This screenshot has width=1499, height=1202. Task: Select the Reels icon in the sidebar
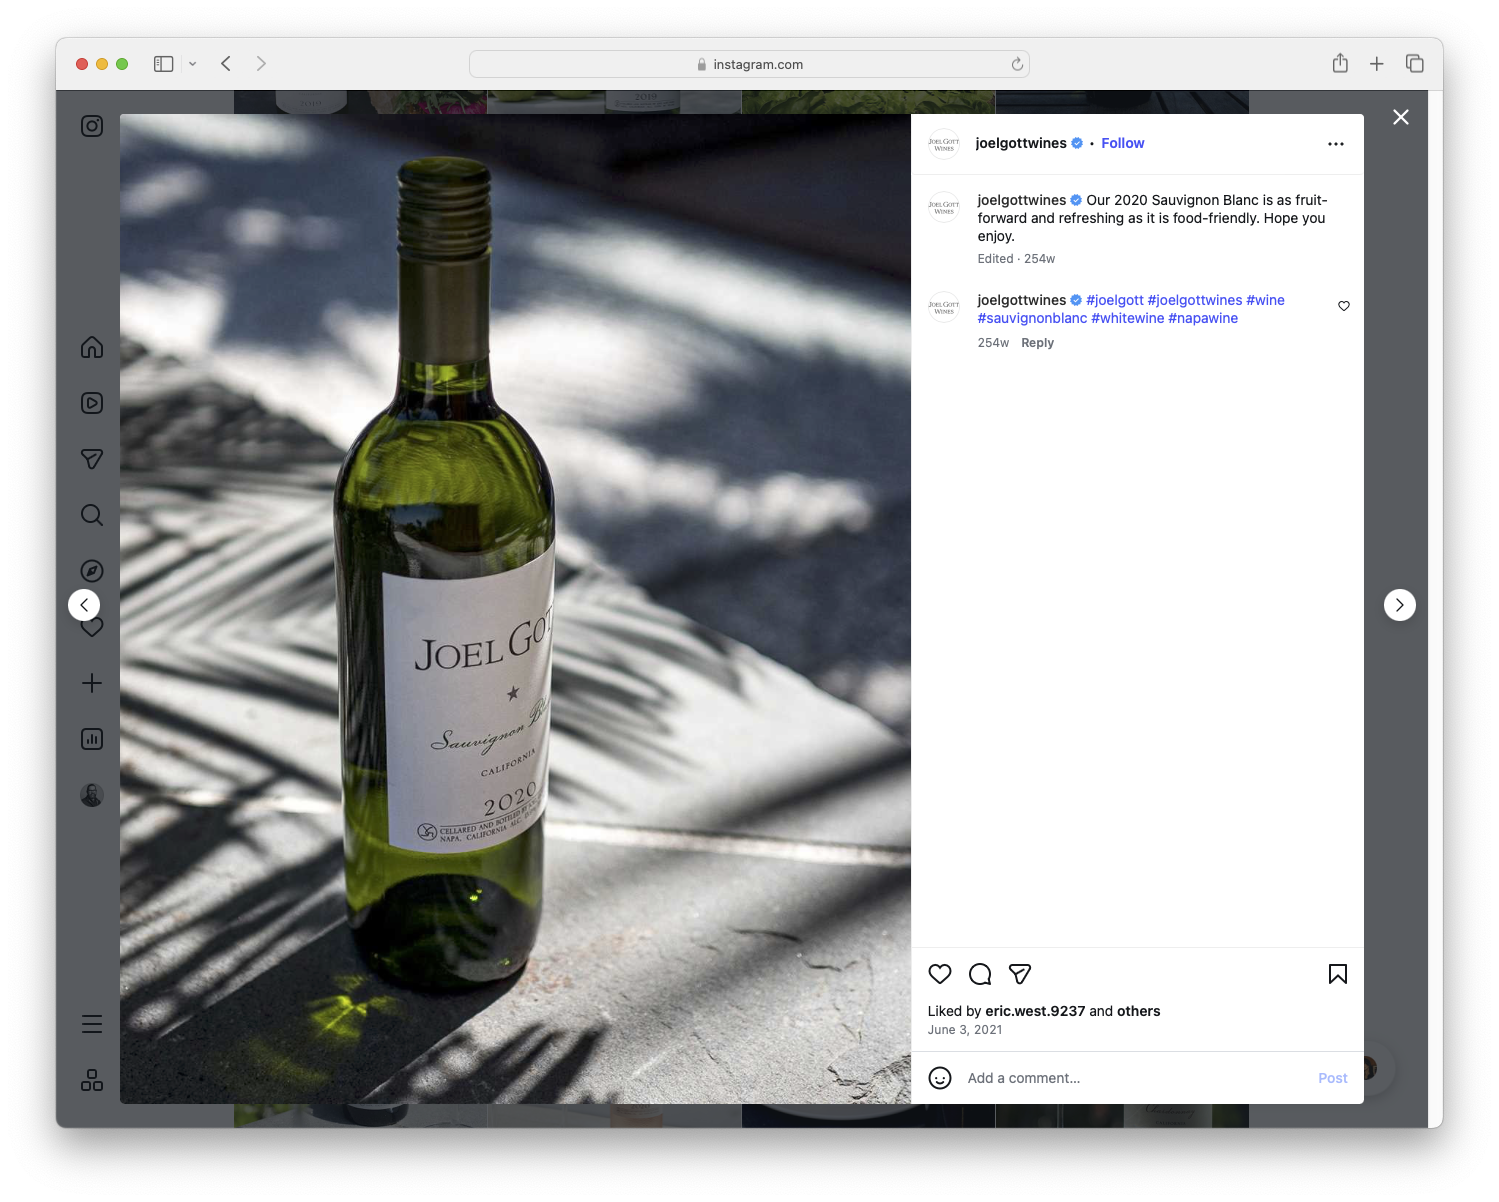pos(91,403)
